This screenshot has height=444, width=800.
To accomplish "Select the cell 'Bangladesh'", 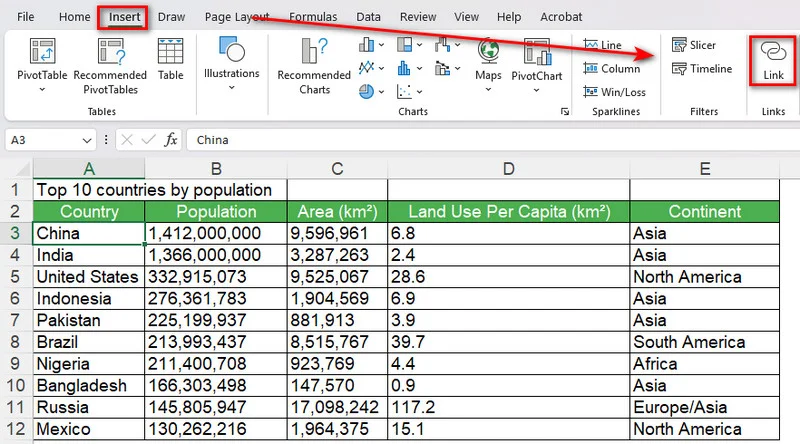I will tap(89, 385).
